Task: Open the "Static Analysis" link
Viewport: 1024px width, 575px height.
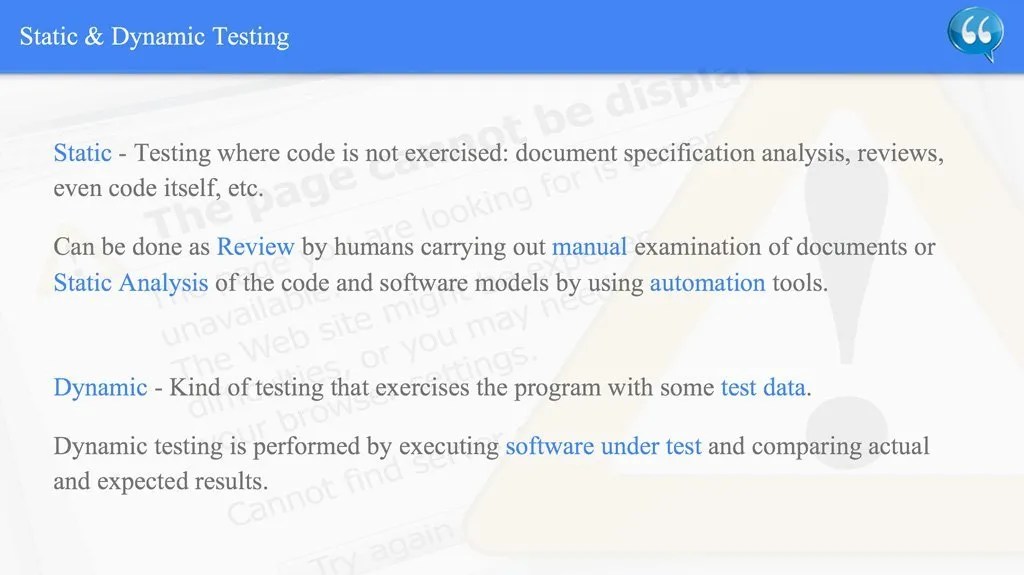Action: 130,283
